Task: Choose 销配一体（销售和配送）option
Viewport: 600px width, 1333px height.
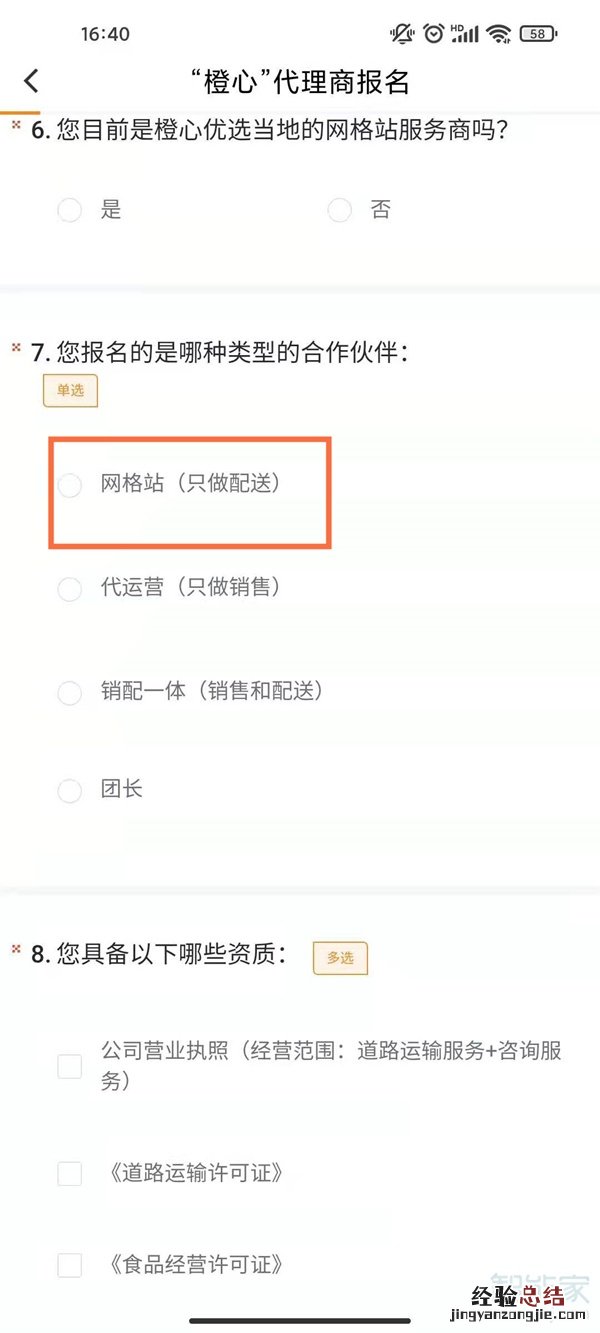Action: pos(69,692)
